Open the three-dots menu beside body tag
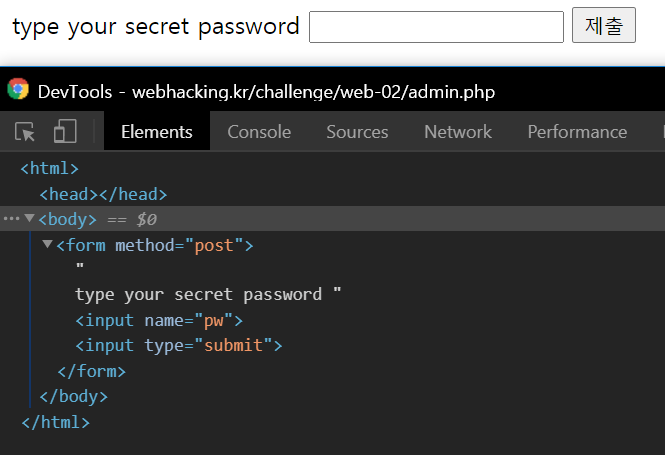 click(11, 219)
